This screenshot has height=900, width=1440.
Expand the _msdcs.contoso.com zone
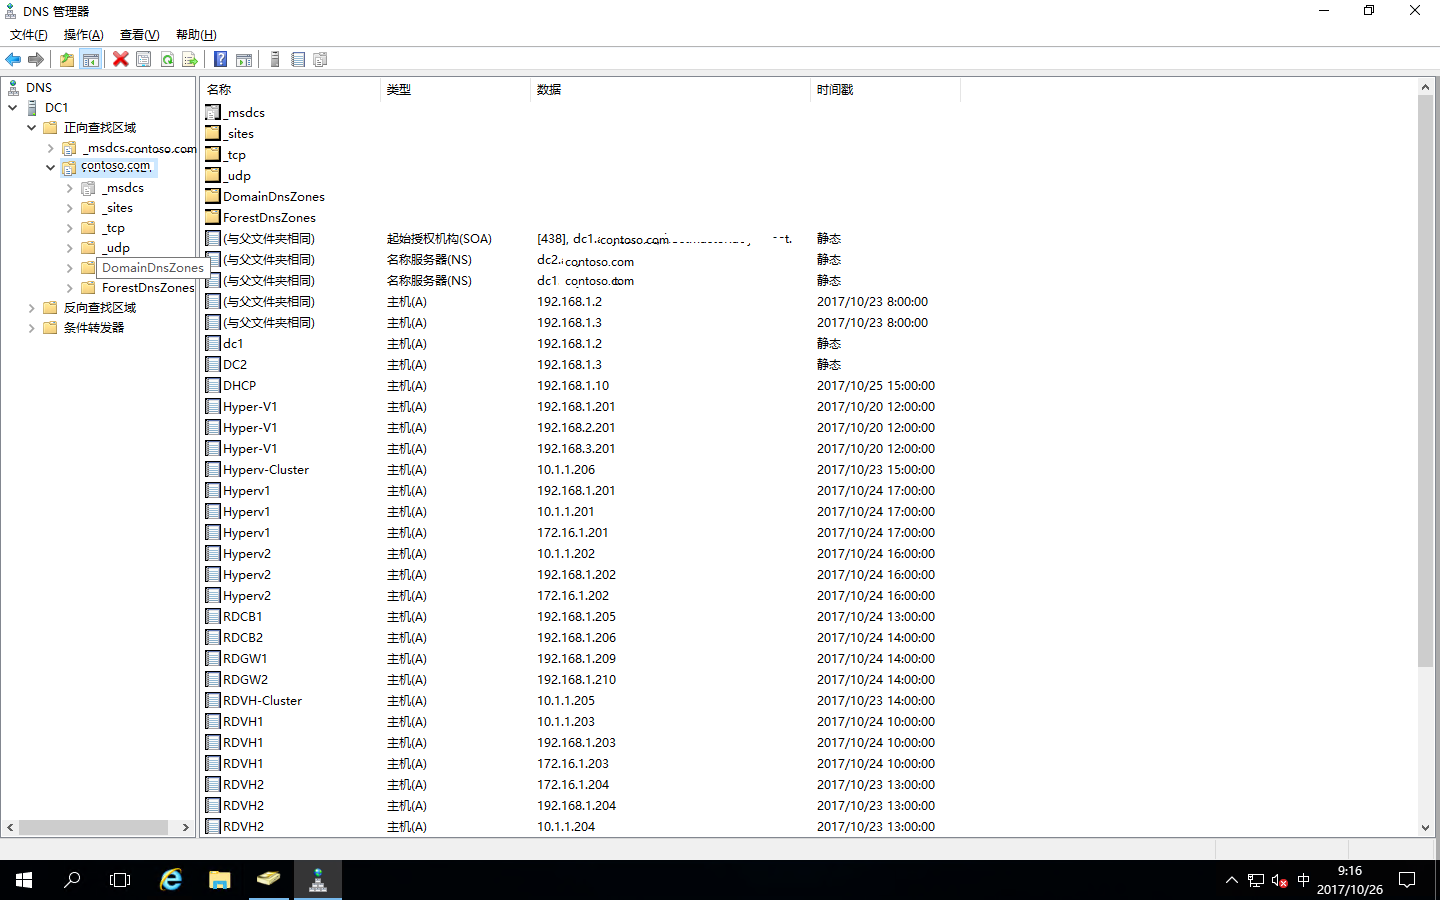click(x=51, y=148)
